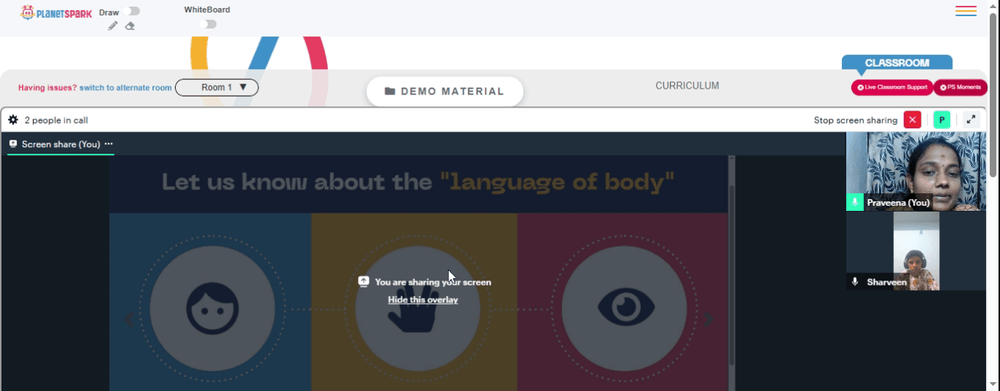Click the eye icon circle
Screen dimensions: 1000x391
pyautogui.click(x=624, y=309)
